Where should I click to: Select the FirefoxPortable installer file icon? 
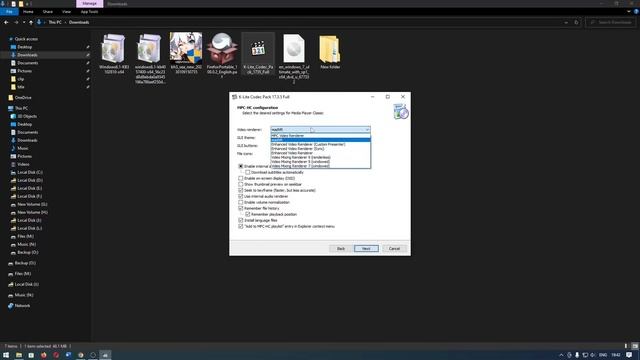pos(222,54)
